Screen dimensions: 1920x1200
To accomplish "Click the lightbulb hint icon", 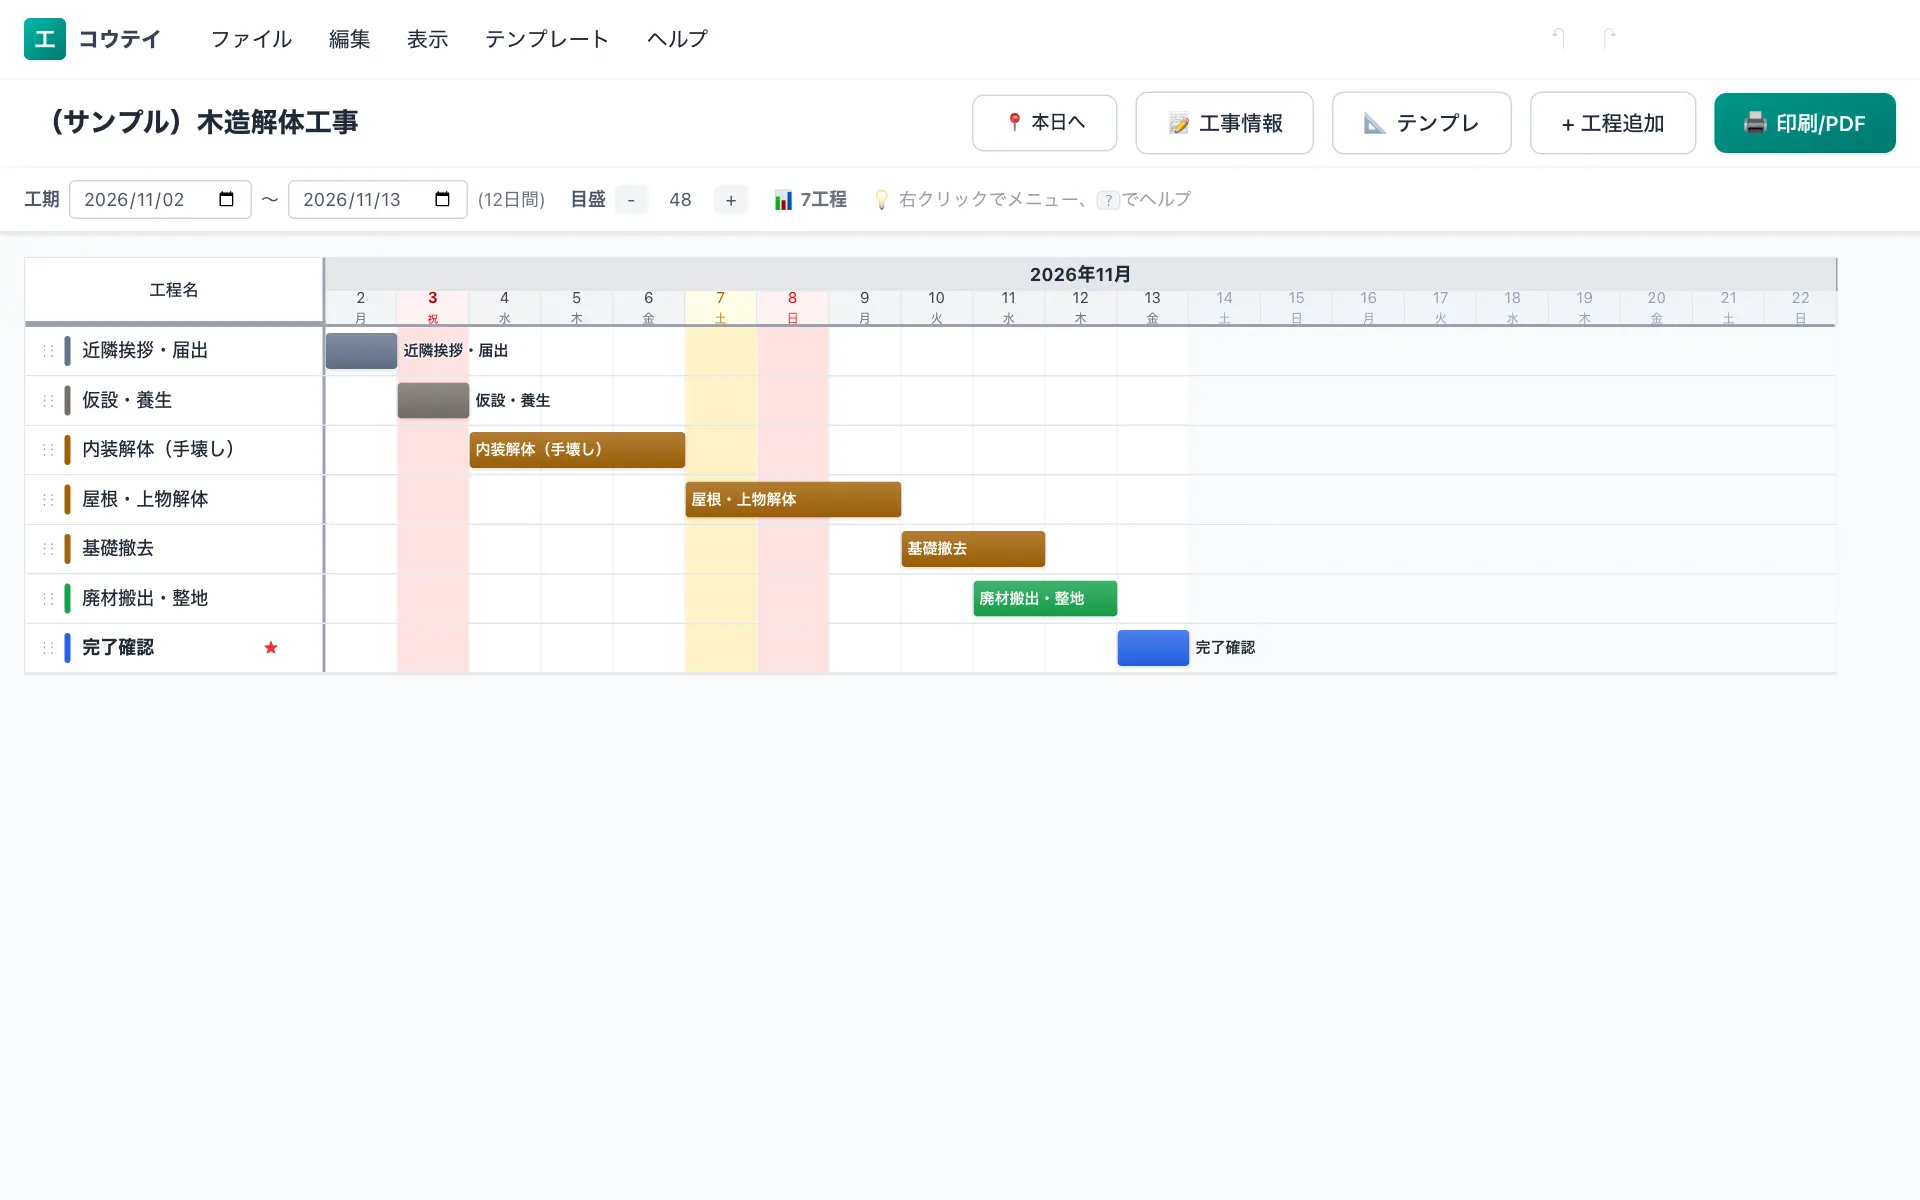I will click(881, 200).
